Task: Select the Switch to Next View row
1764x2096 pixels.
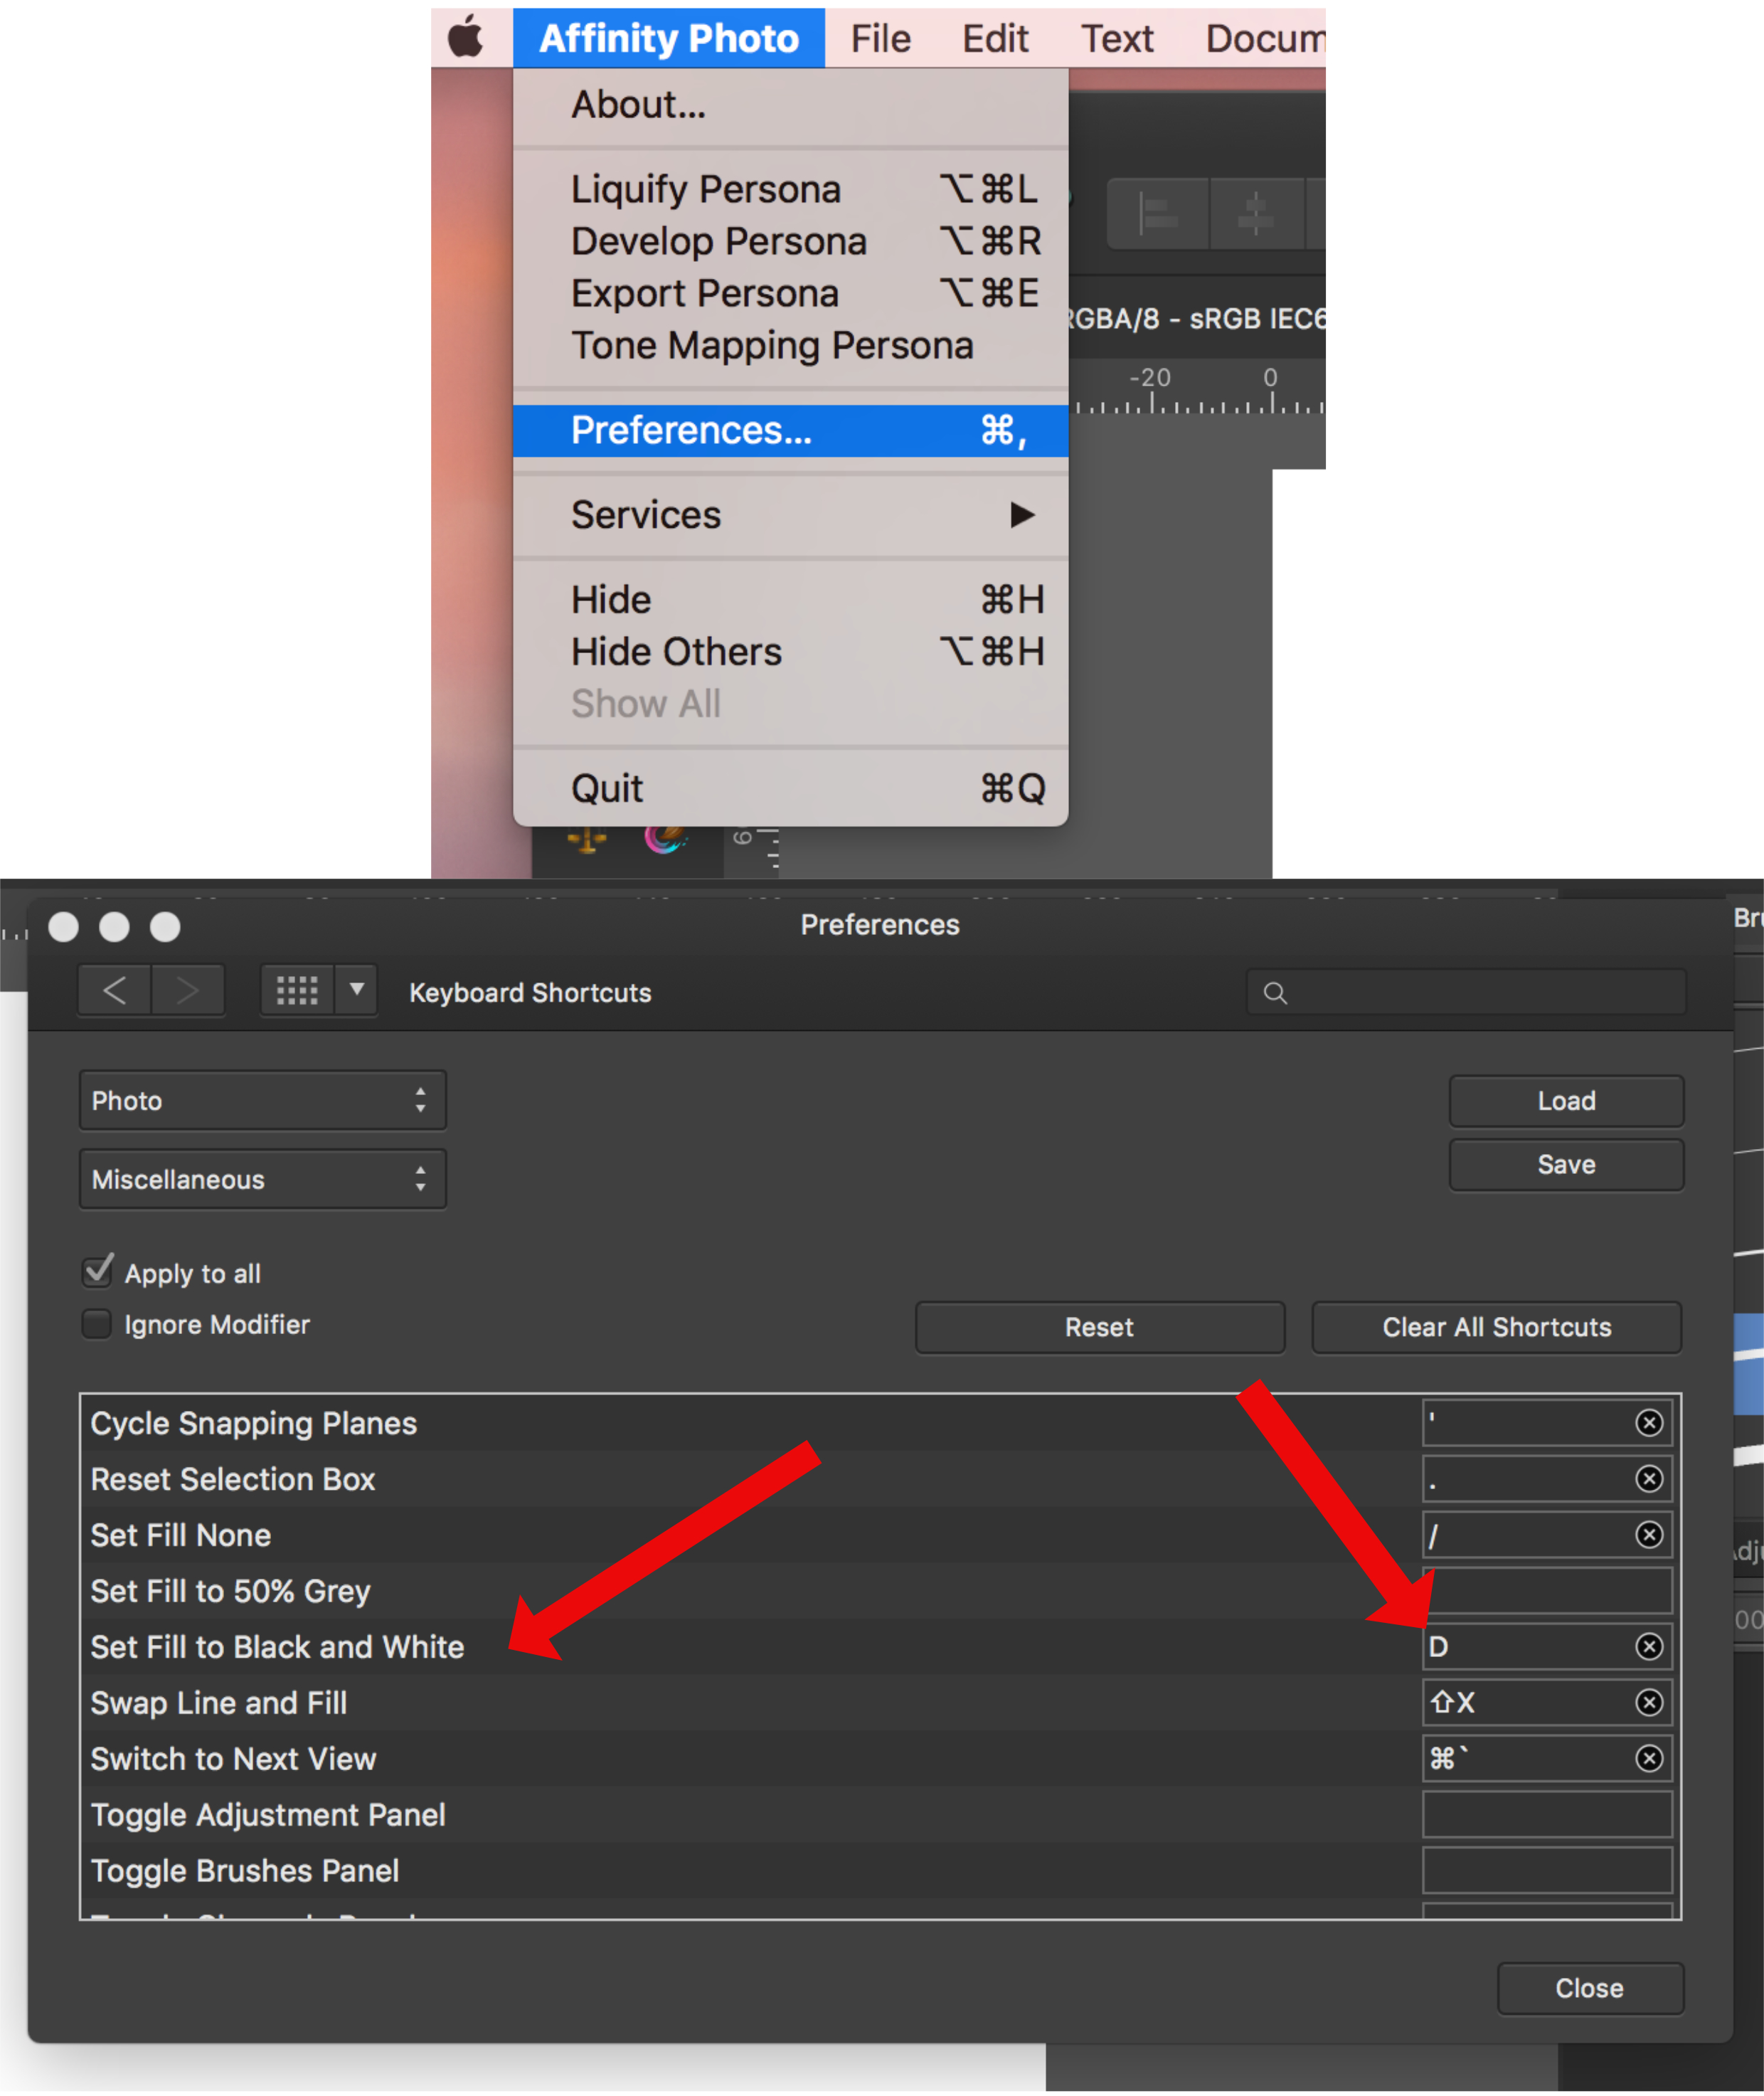Action: (880, 1759)
